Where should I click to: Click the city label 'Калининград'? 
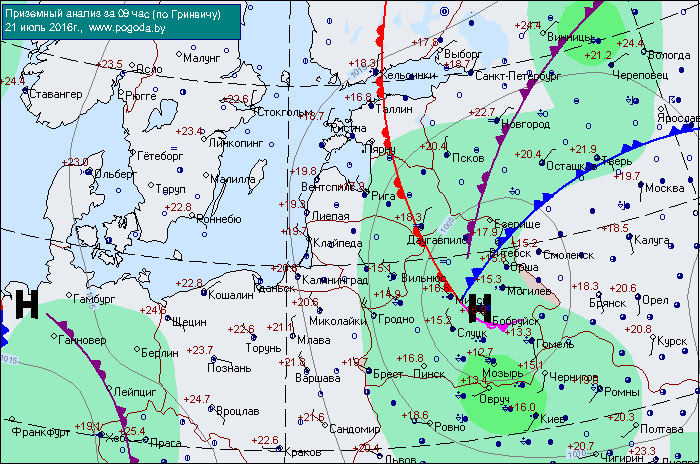pyautogui.click(x=335, y=280)
